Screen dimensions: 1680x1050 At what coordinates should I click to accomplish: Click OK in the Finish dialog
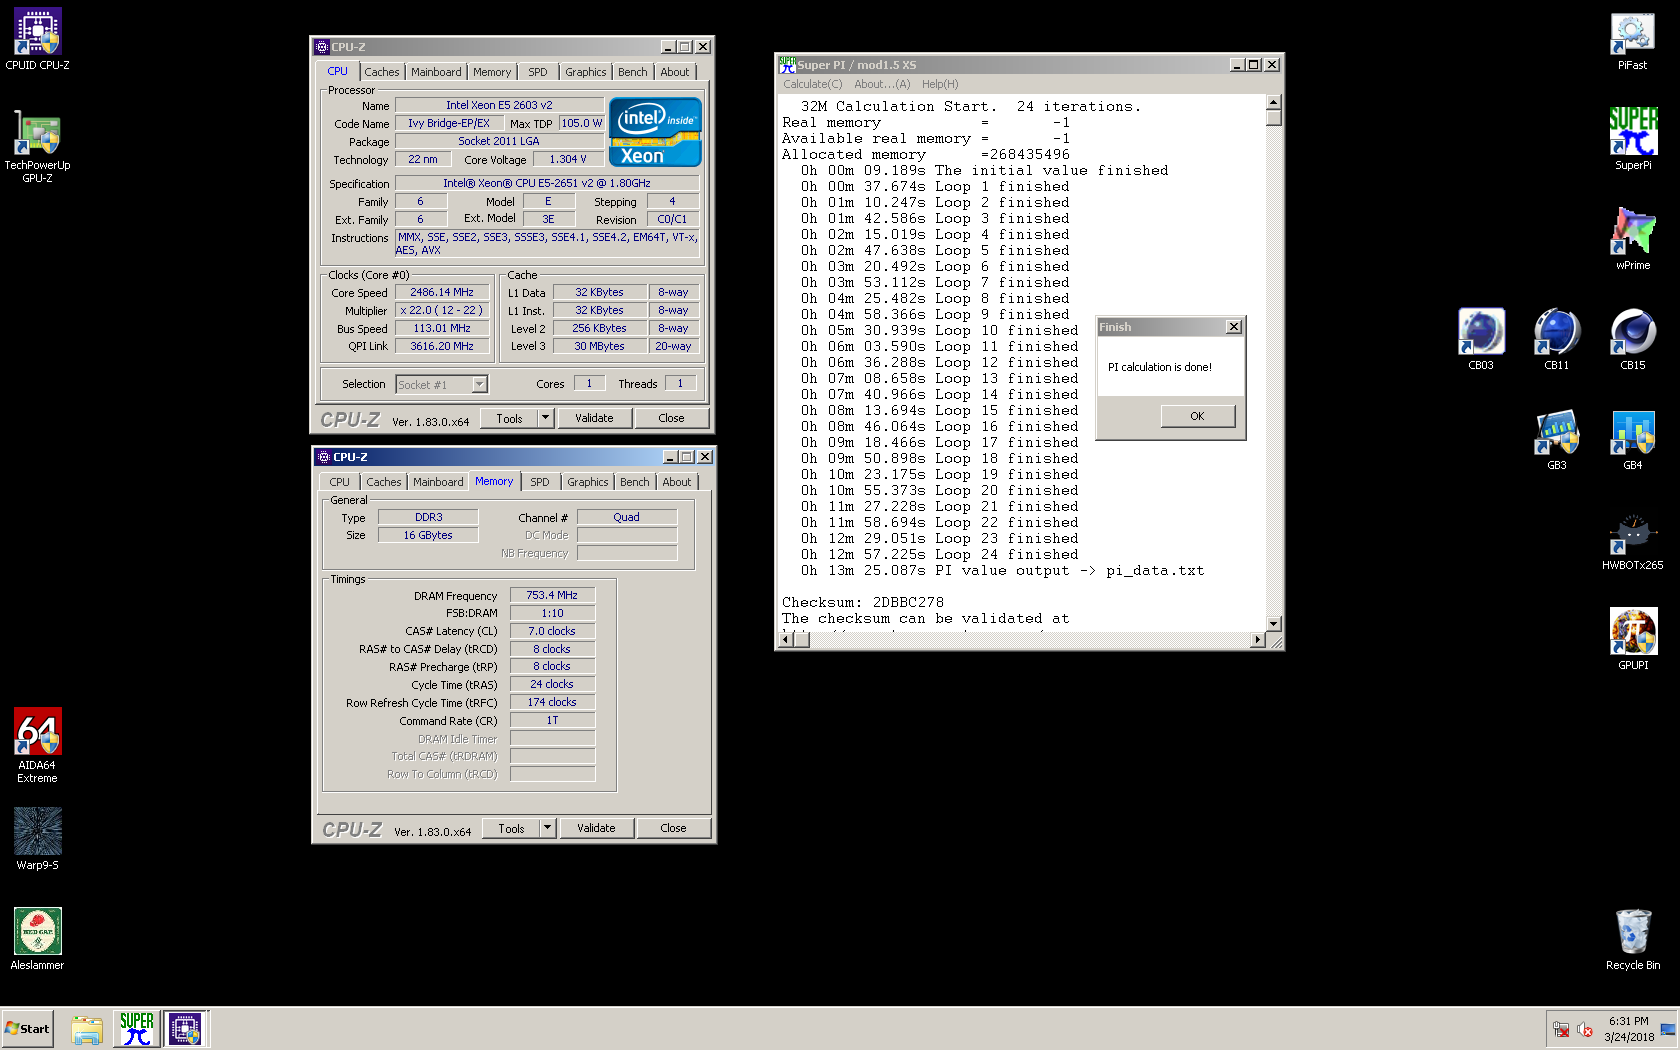point(1197,416)
